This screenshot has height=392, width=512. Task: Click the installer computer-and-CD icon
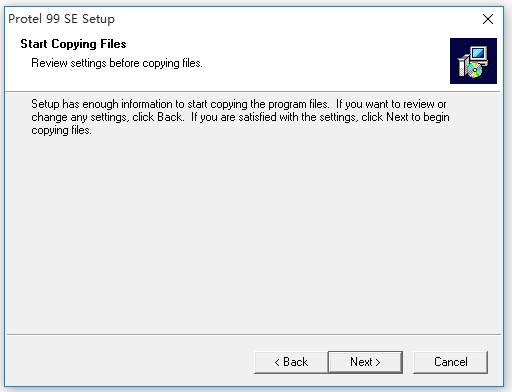click(x=473, y=61)
